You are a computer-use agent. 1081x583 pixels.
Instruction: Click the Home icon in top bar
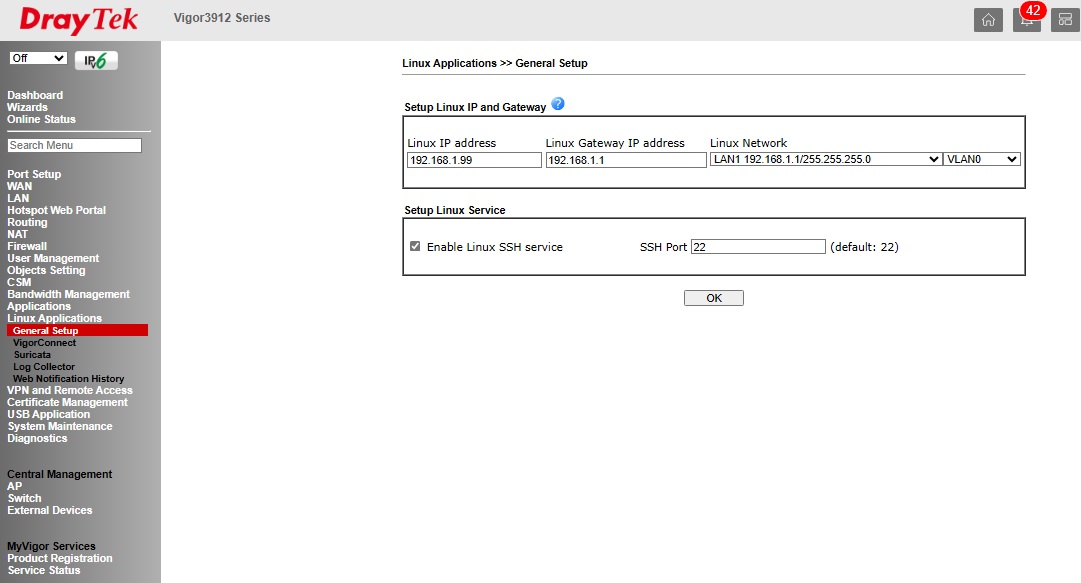click(988, 20)
